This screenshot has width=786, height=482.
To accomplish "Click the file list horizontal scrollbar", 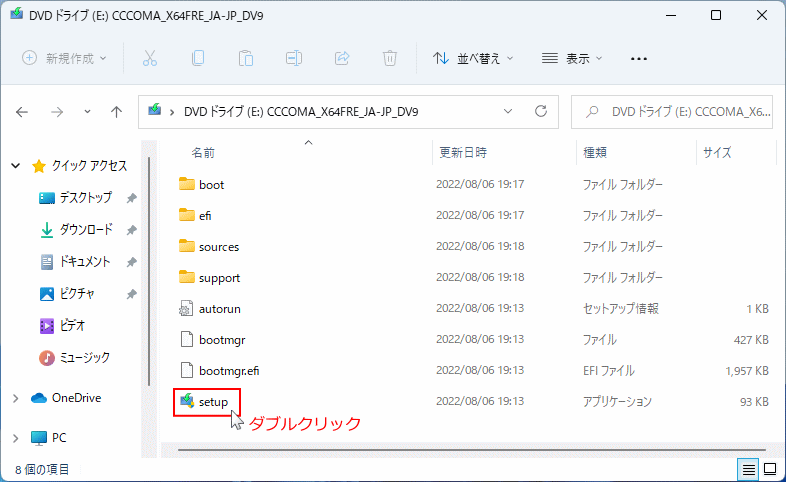I will 471,450.
